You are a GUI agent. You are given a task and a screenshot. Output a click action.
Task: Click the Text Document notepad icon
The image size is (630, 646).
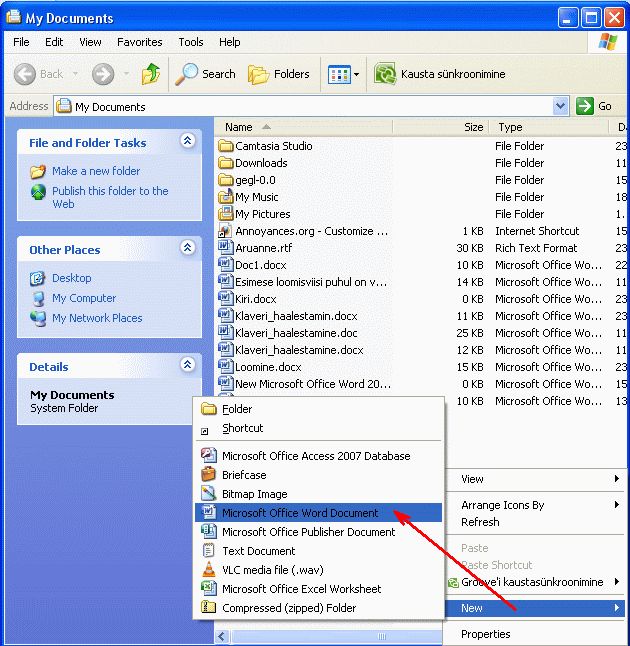tap(208, 550)
